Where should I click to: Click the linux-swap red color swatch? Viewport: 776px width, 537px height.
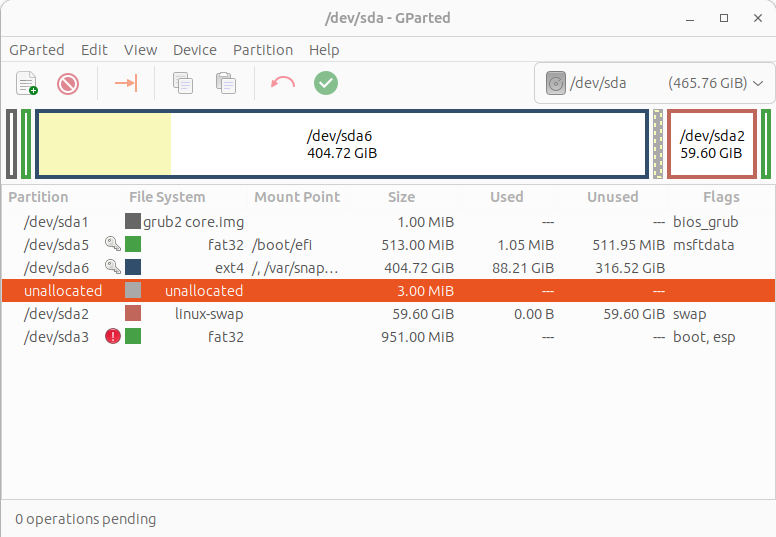pyautogui.click(x=133, y=313)
